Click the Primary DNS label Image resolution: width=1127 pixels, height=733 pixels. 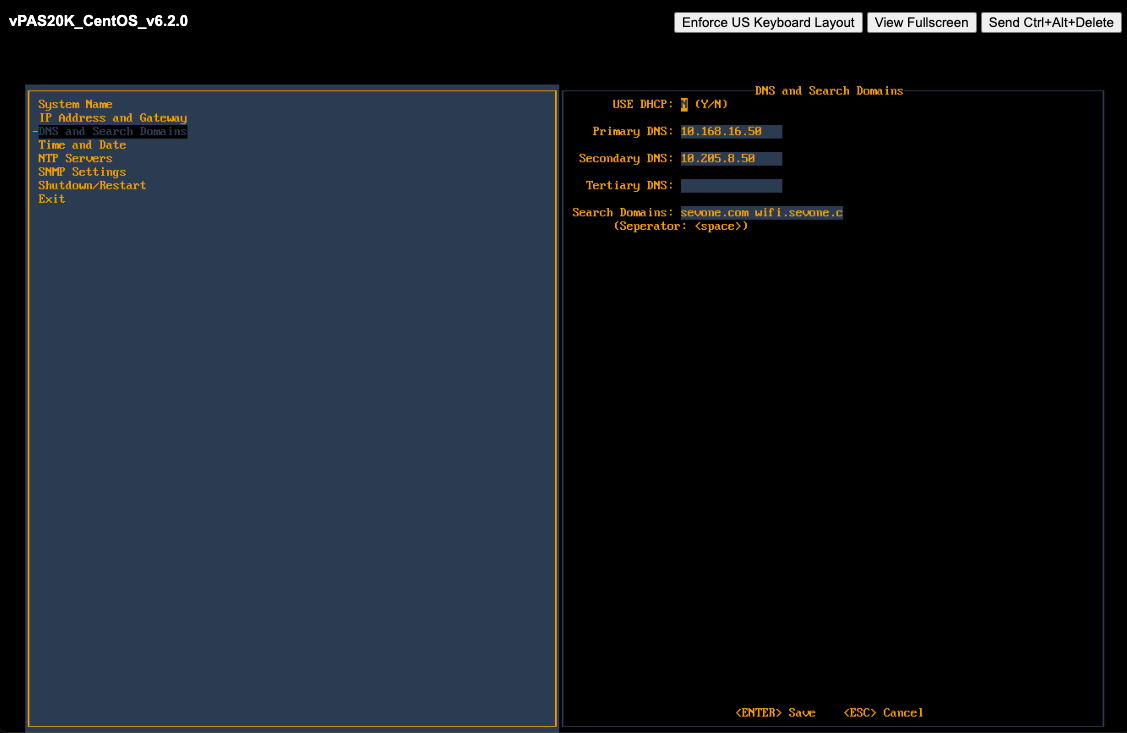[x=632, y=132]
